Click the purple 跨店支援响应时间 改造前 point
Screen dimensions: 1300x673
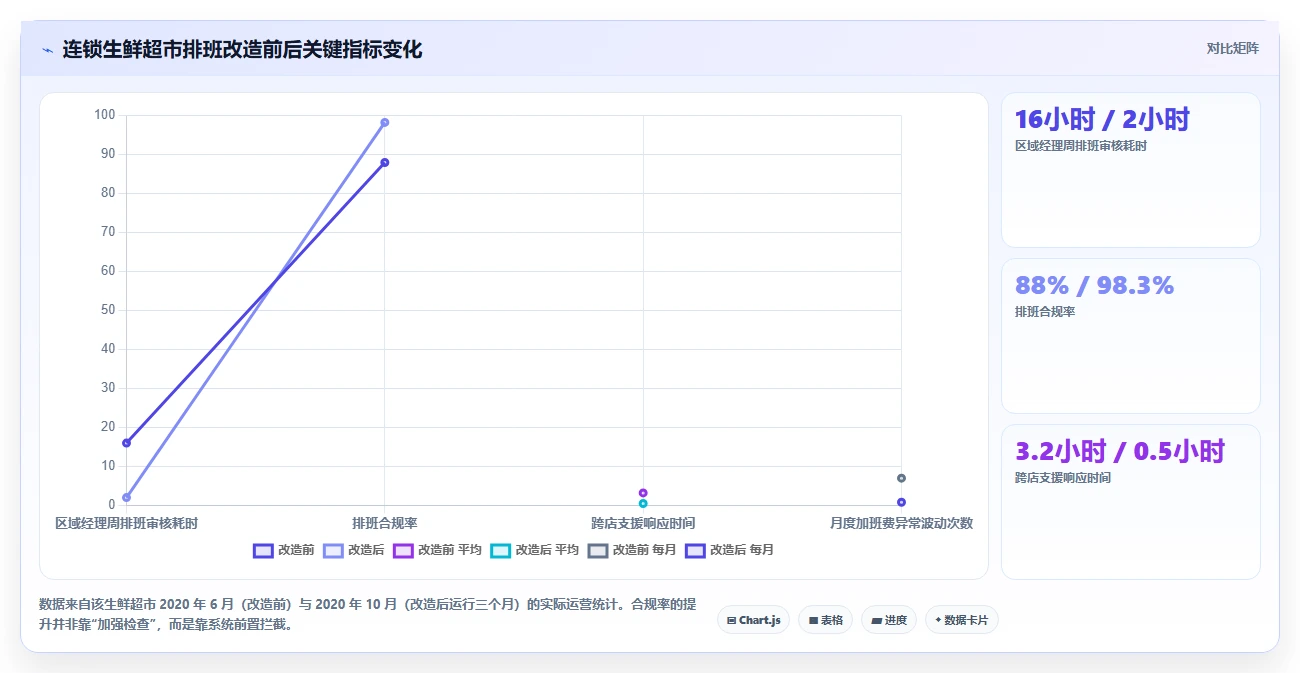tap(643, 493)
